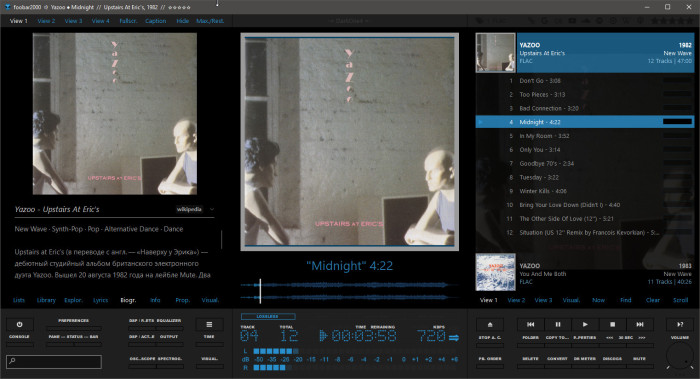Click the stop playback button
The height and width of the screenshot is (379, 700).
[x=612, y=325]
